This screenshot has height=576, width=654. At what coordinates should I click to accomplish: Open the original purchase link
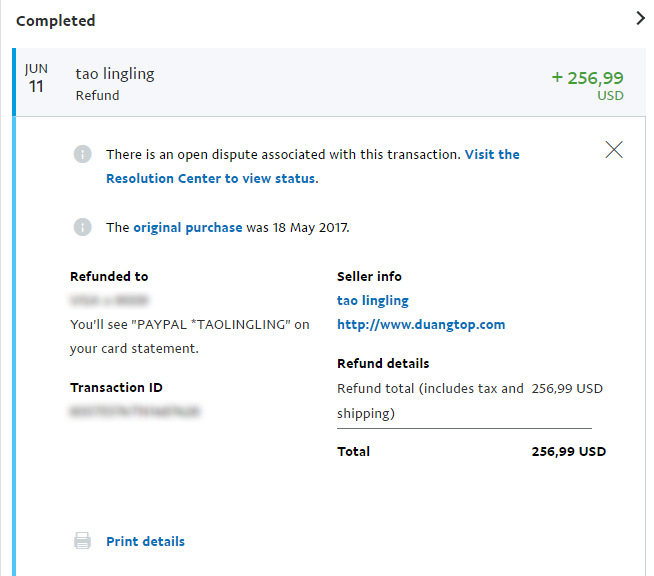pos(188,227)
